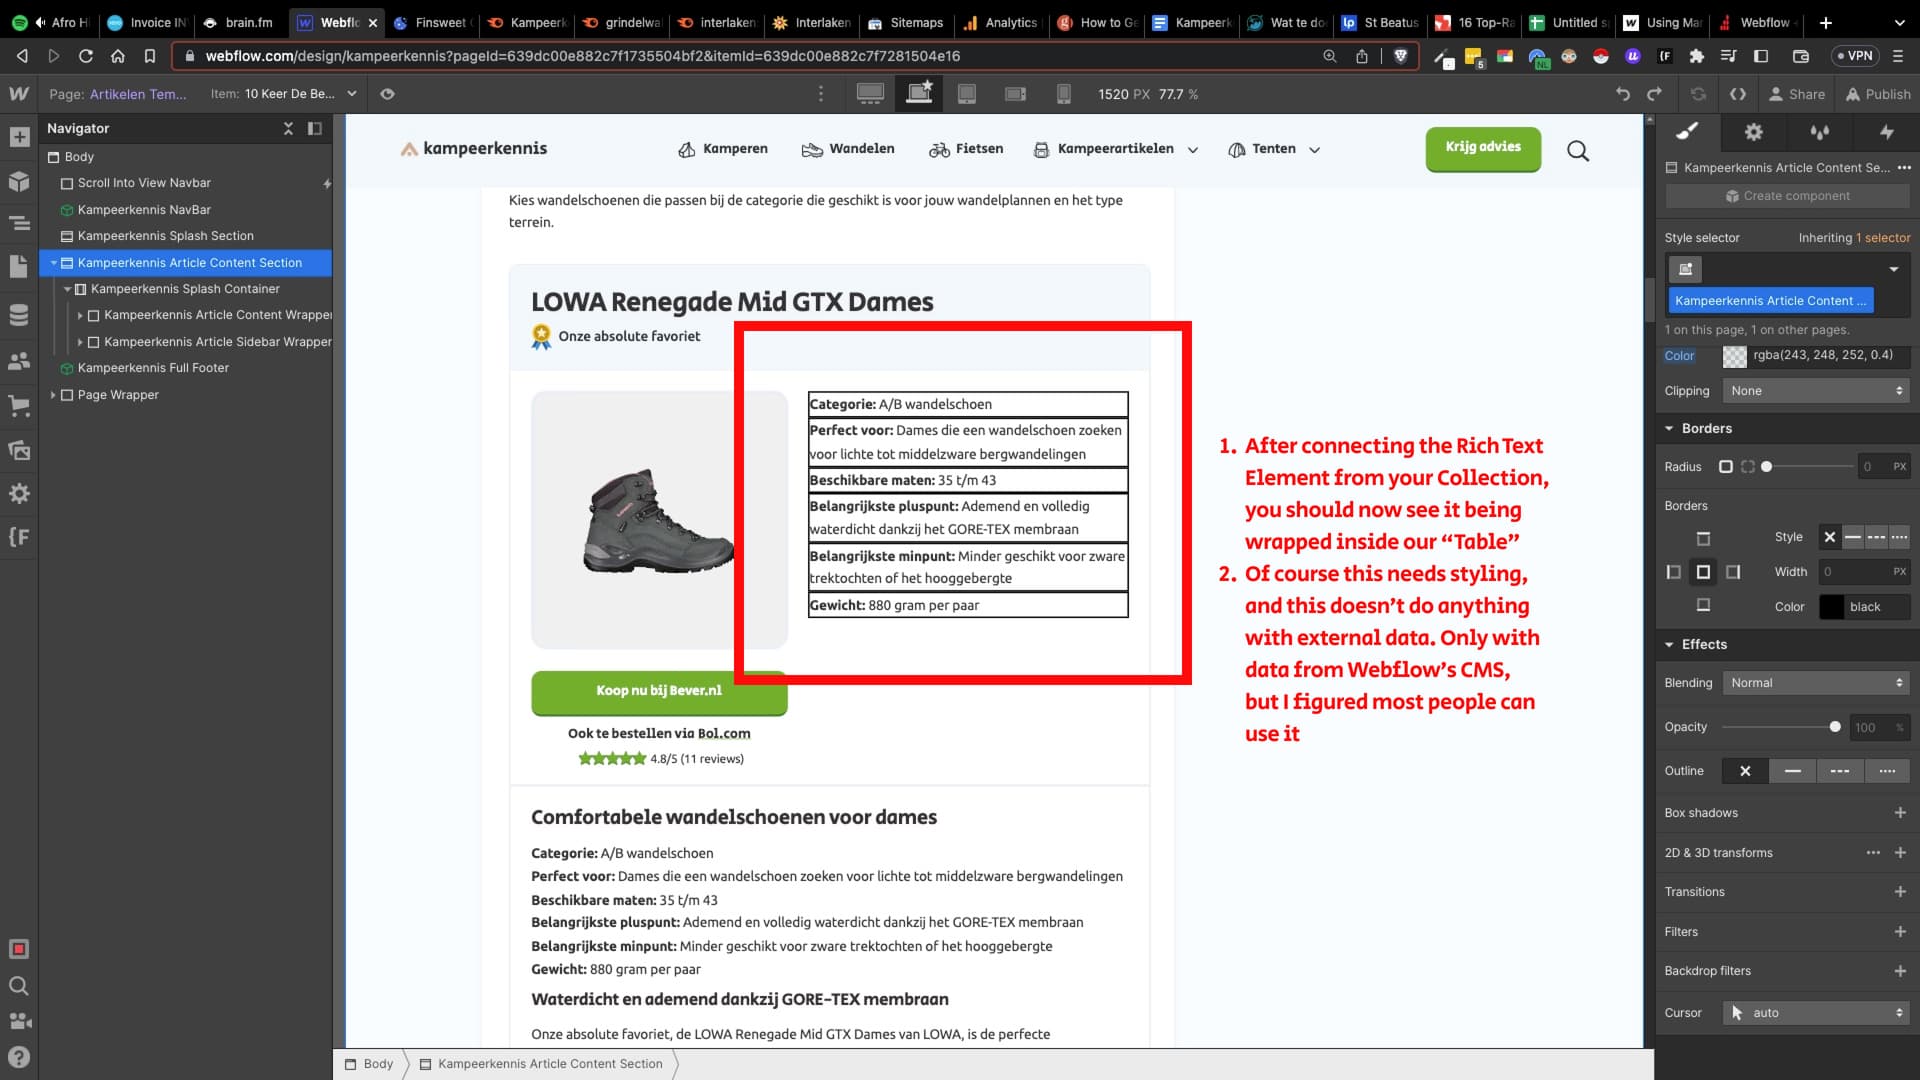Screen dimensions: 1920x1080
Task: Open the Clipping dropdown
Action: tap(1815, 391)
